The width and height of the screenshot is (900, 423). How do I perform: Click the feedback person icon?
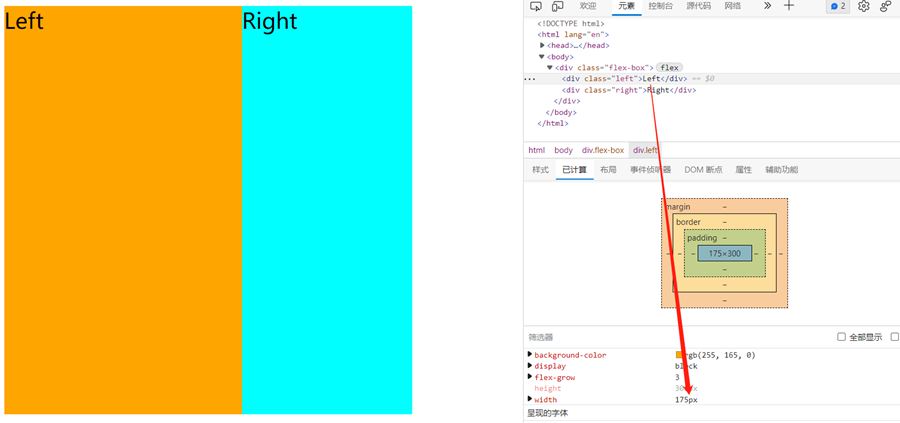(x=886, y=6)
